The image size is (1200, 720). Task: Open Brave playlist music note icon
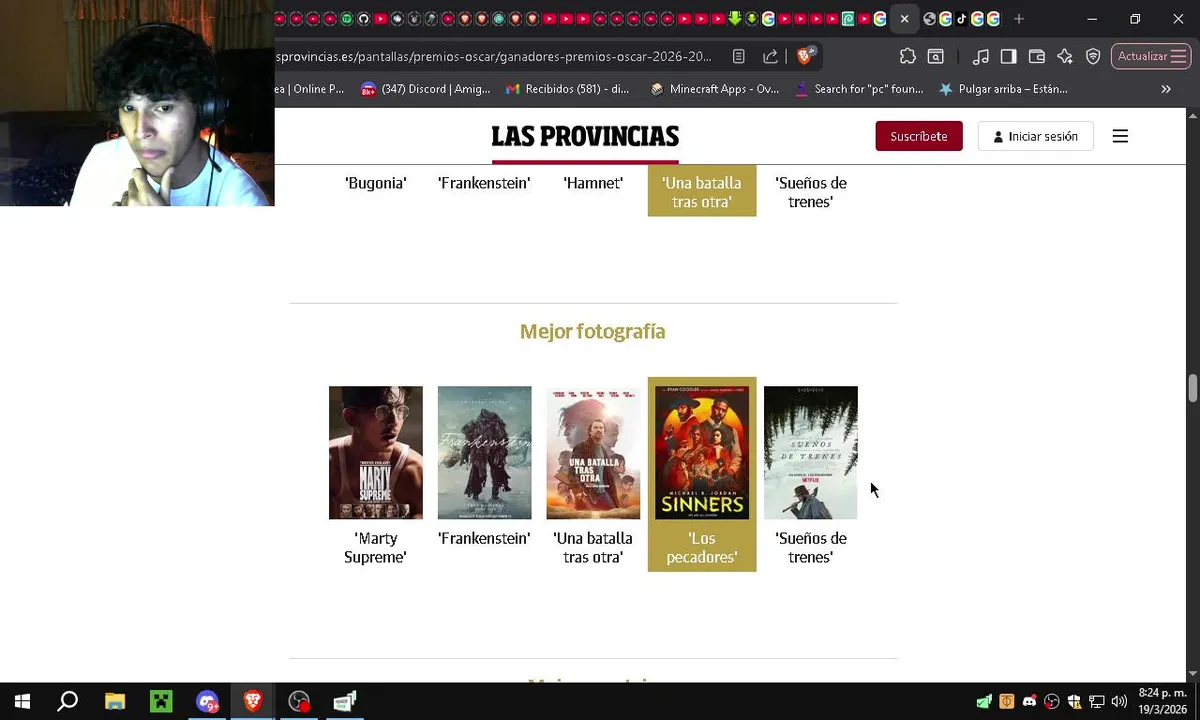click(x=981, y=57)
